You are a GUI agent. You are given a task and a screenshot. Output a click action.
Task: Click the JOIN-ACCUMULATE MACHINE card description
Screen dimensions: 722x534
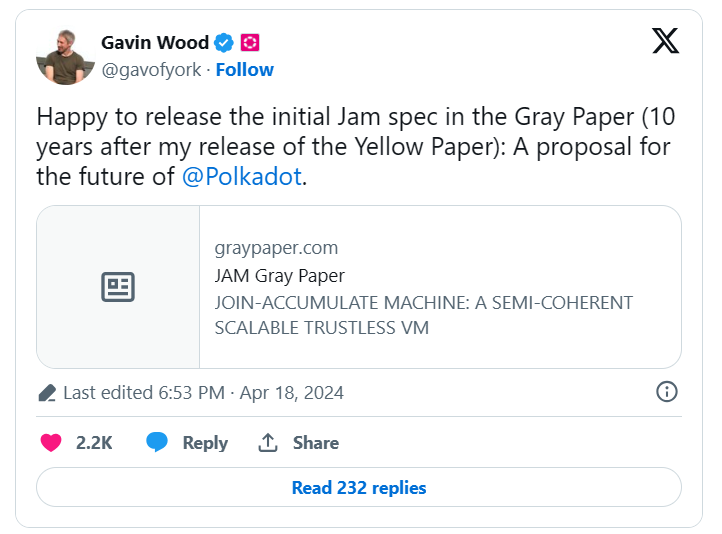[423, 314]
